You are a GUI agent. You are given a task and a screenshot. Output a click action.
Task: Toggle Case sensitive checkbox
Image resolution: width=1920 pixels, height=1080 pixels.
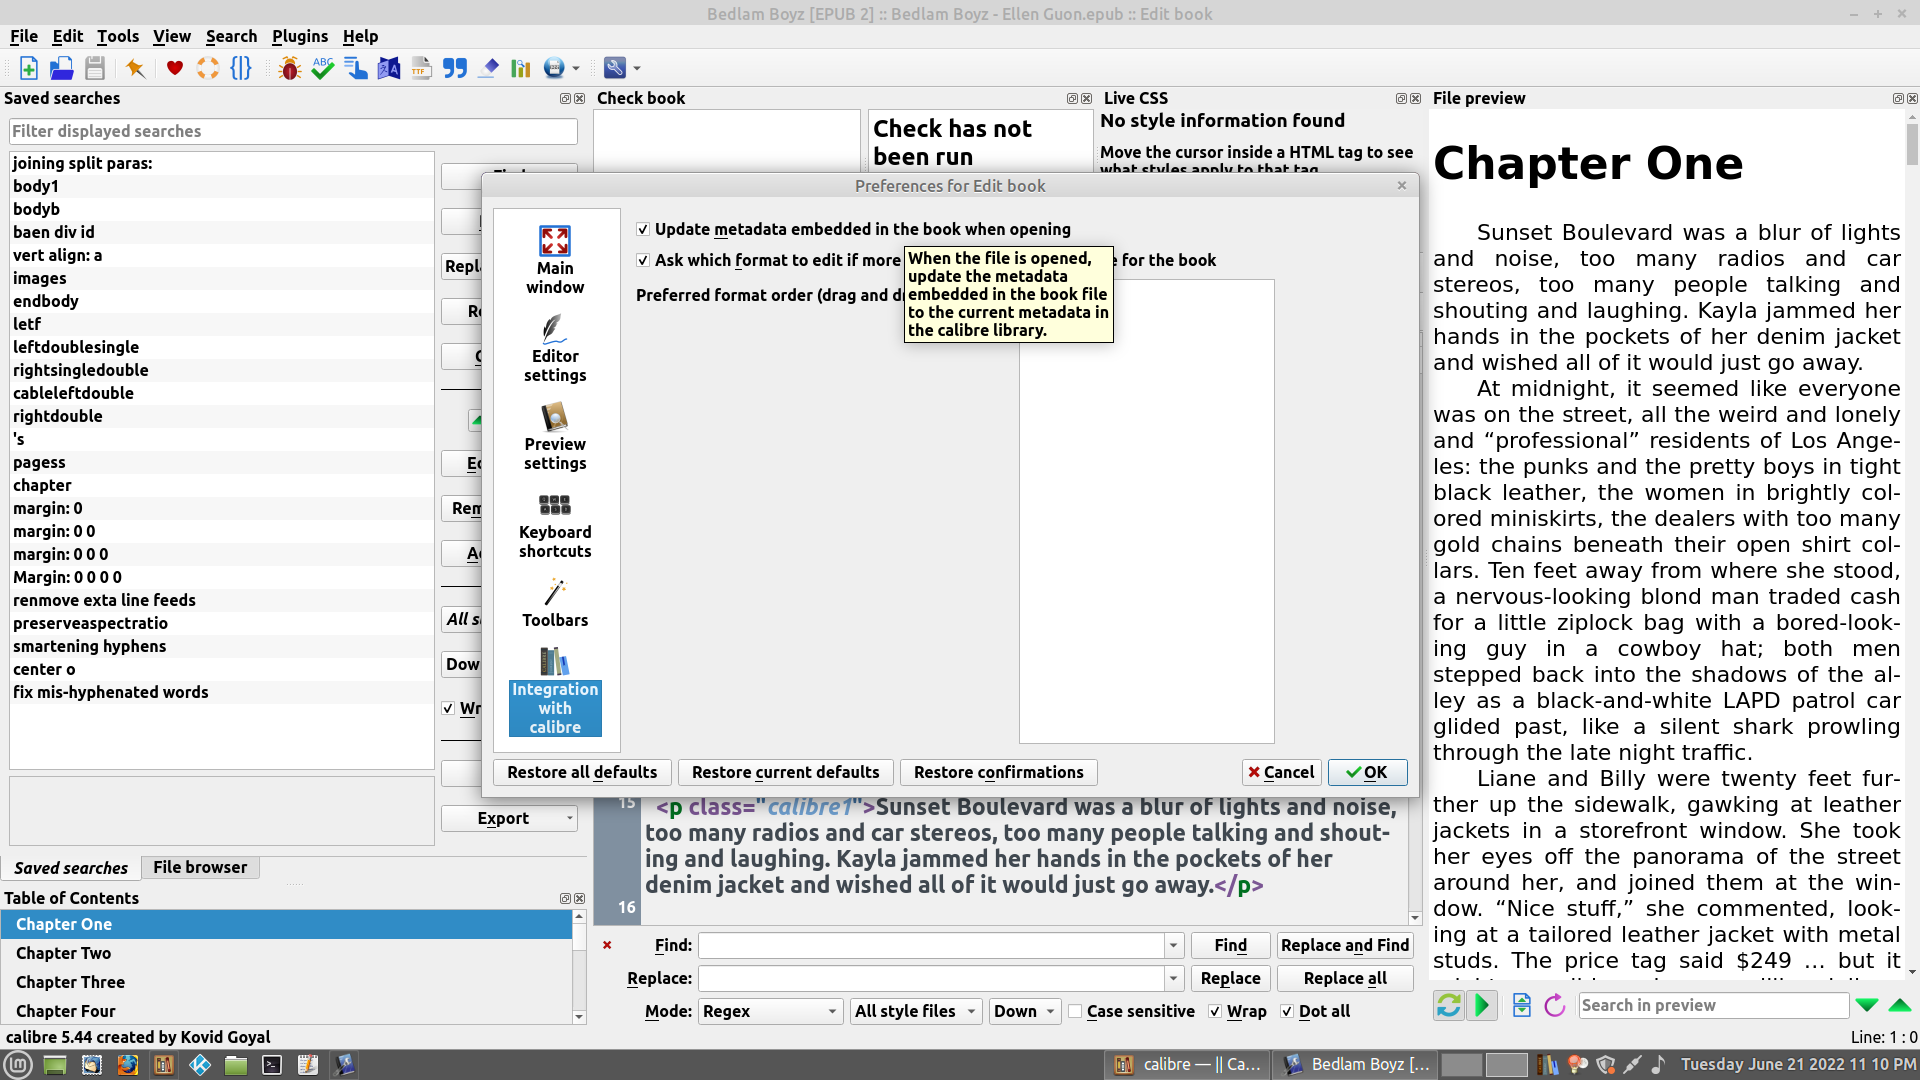click(1075, 1011)
